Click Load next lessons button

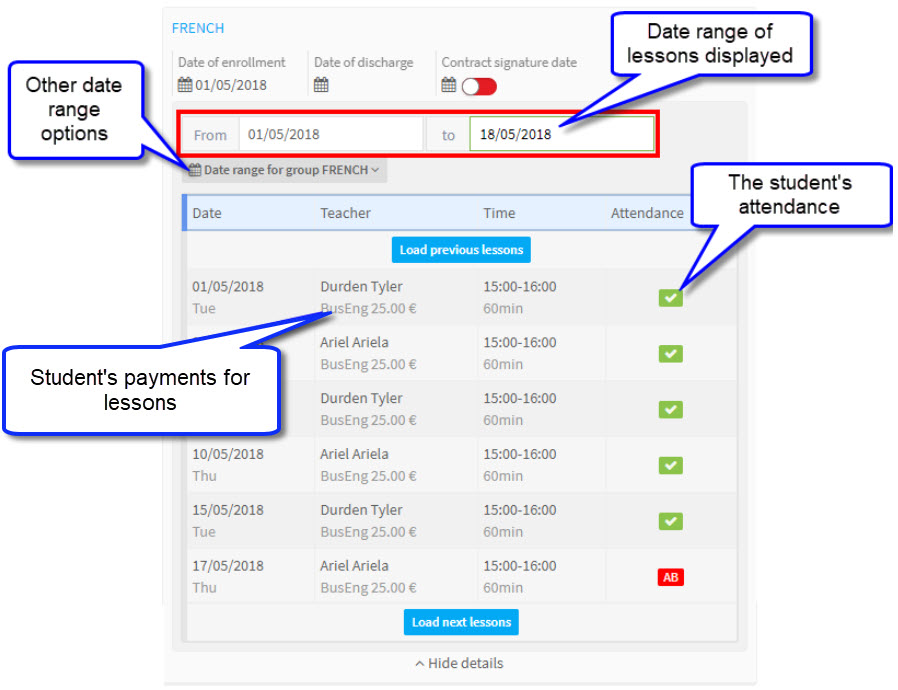(x=461, y=622)
